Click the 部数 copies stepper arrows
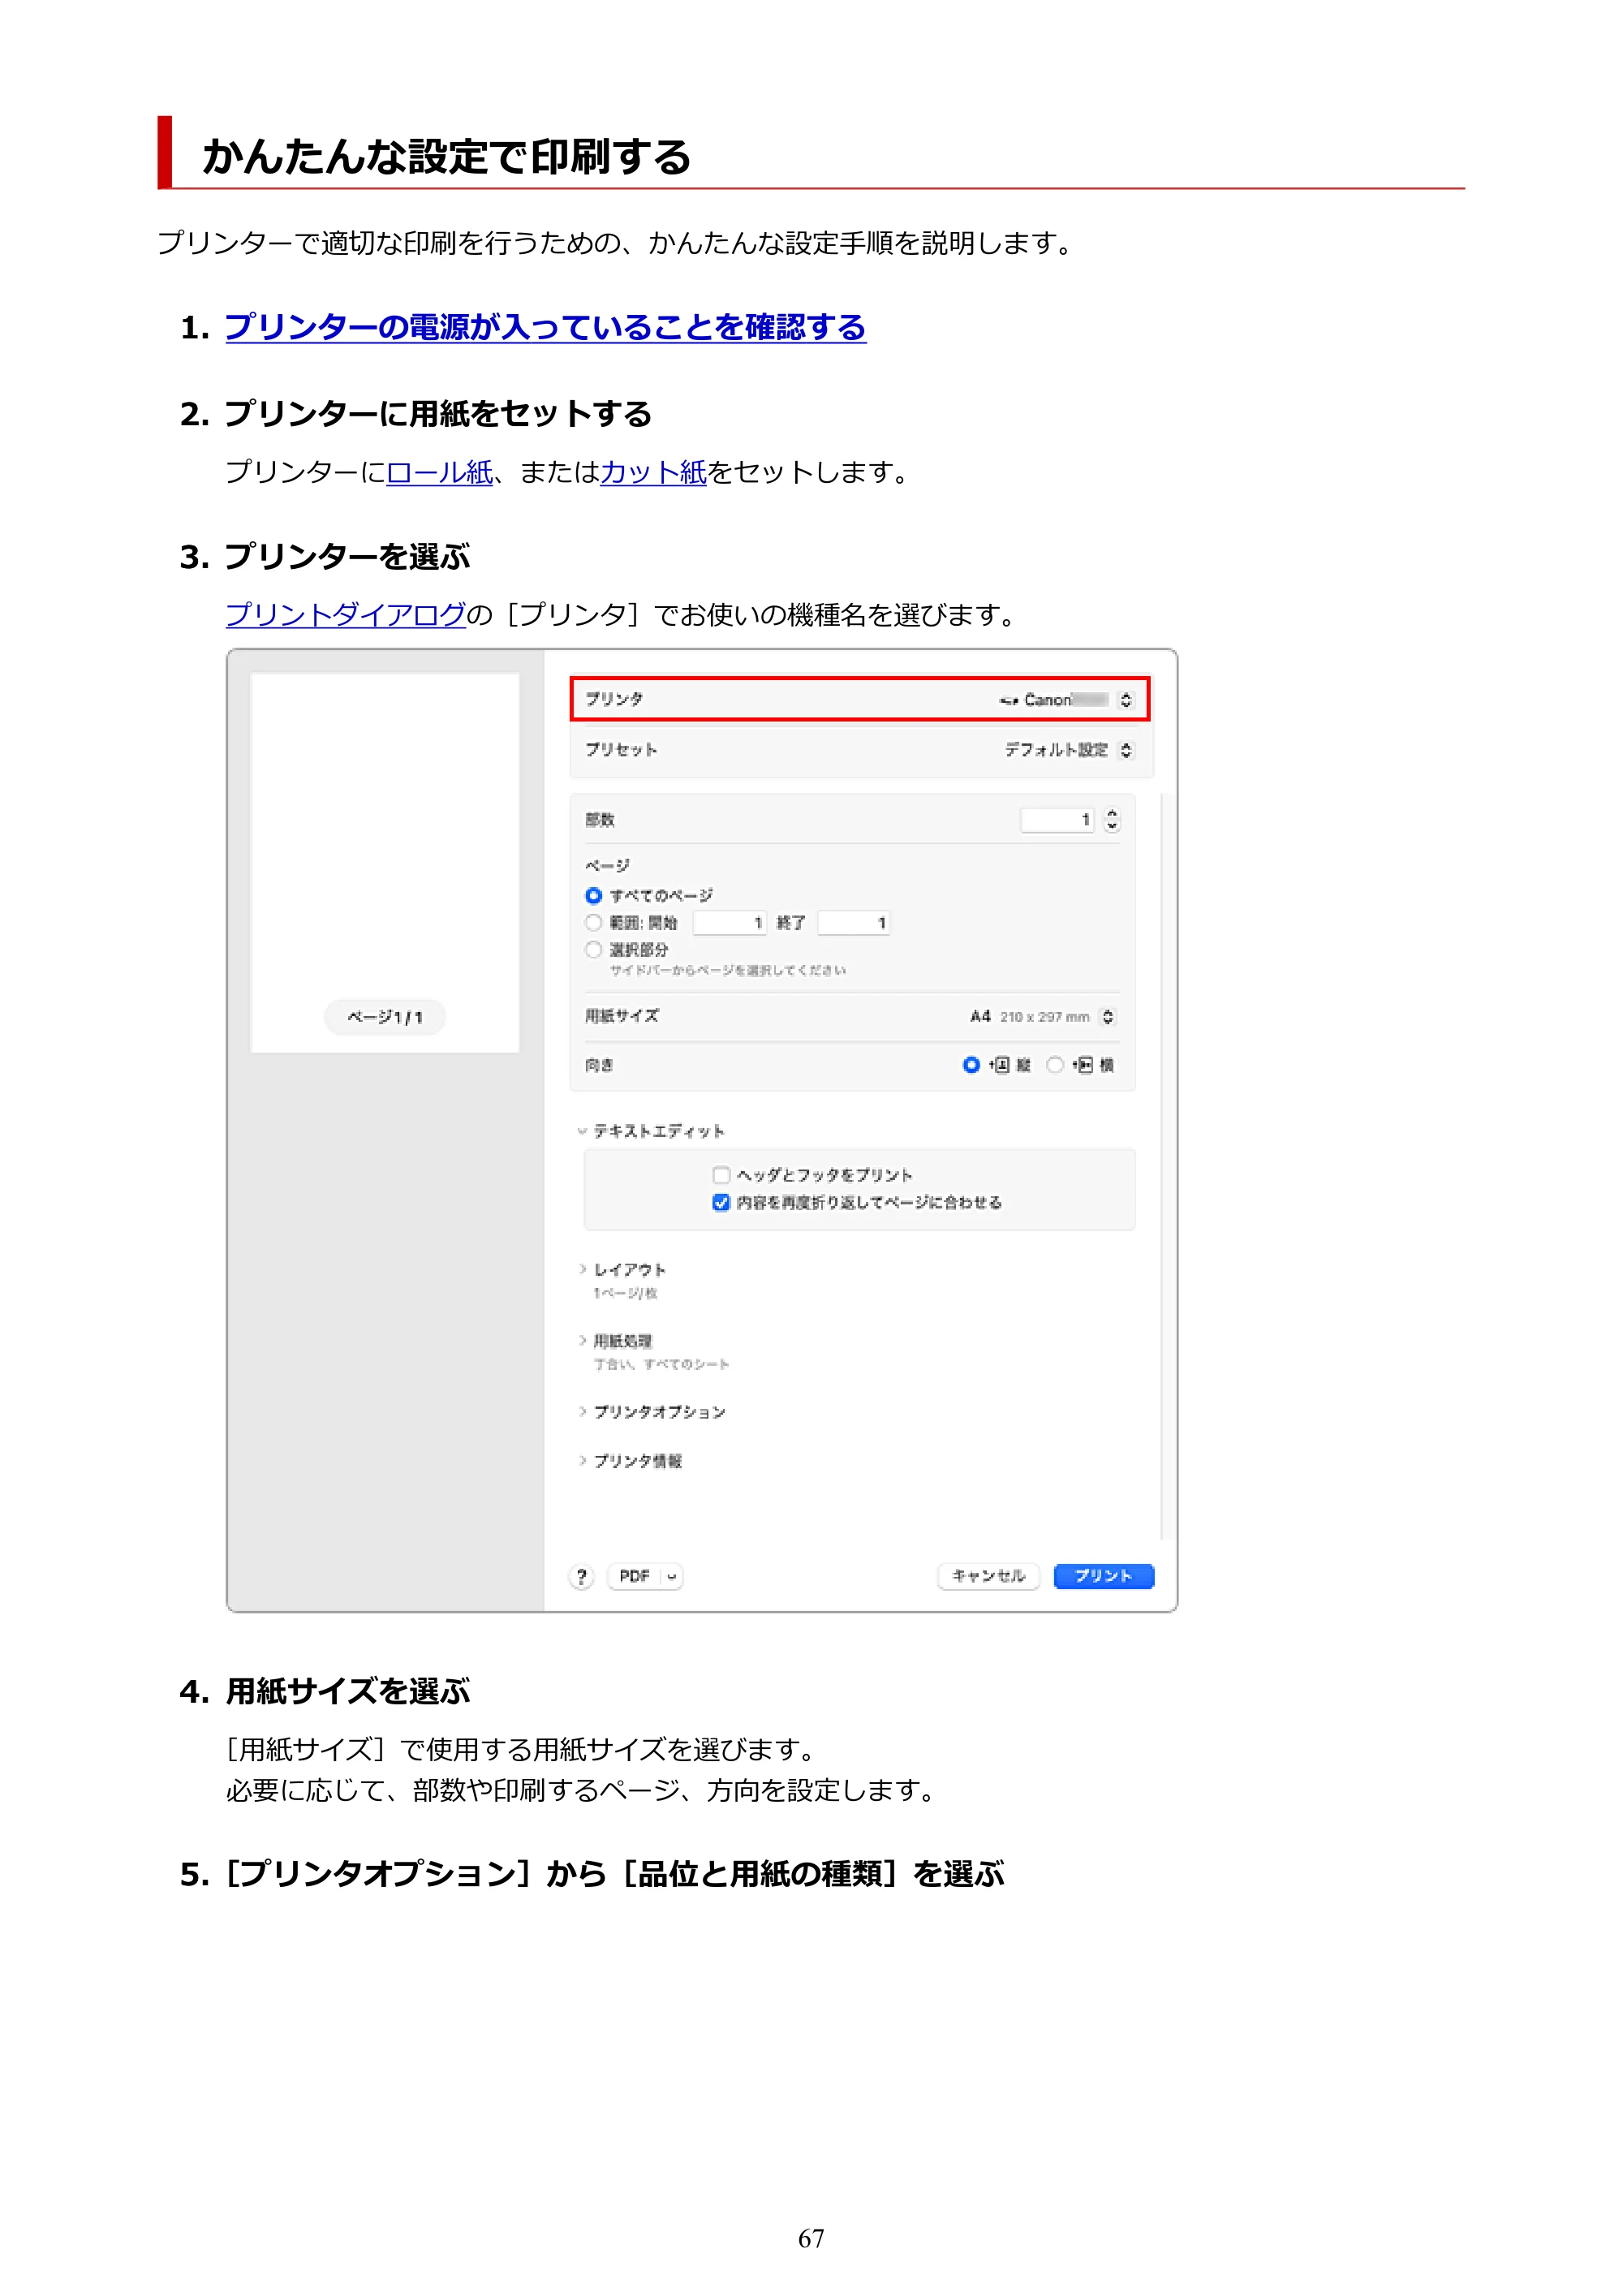Screen dimensions: 1623x2296 click(1111, 820)
